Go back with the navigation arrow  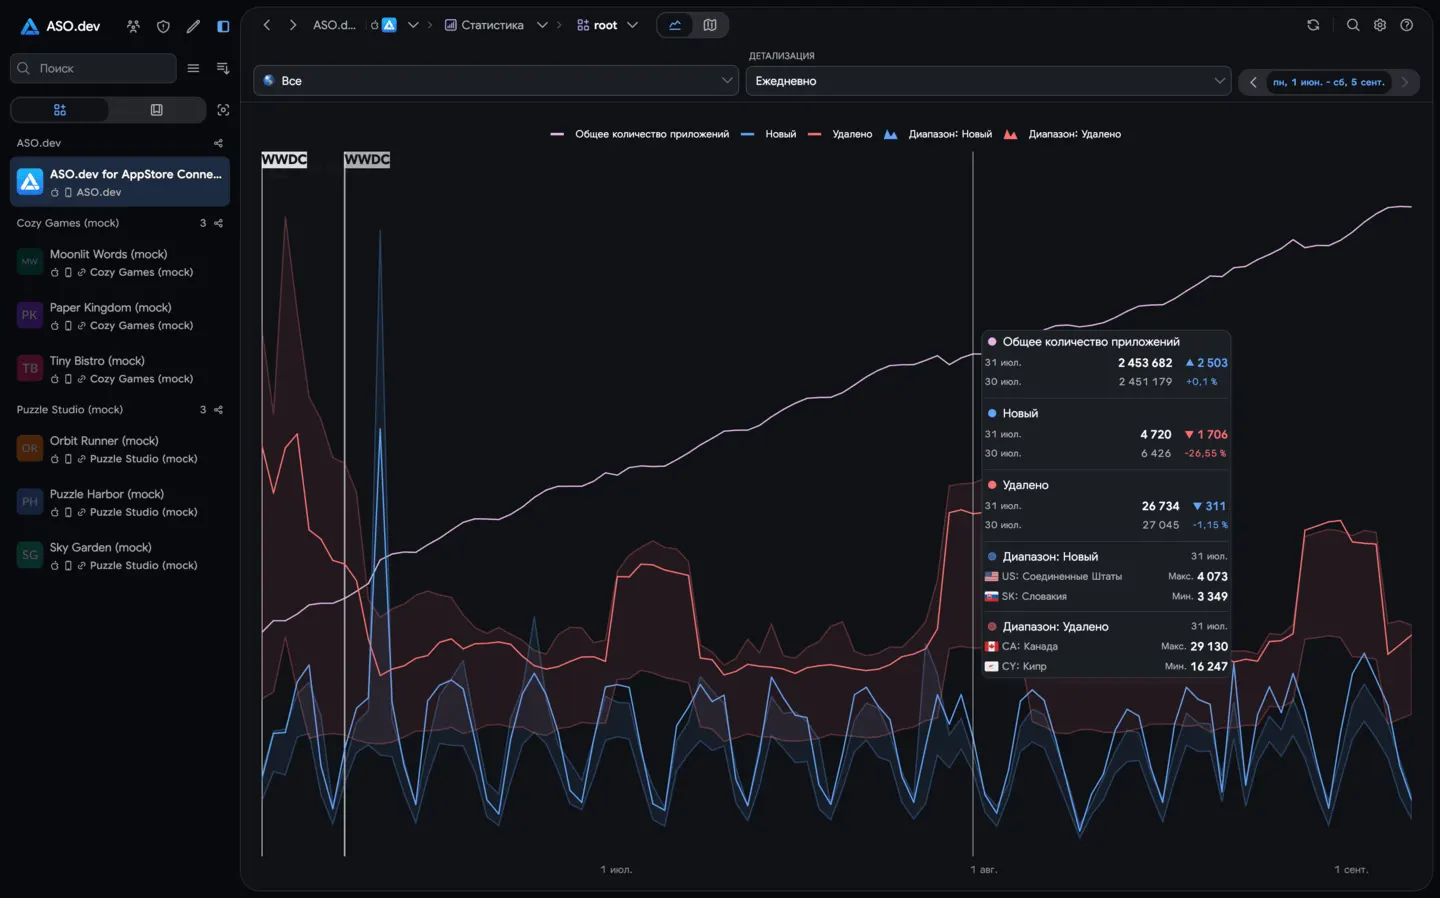tap(267, 25)
